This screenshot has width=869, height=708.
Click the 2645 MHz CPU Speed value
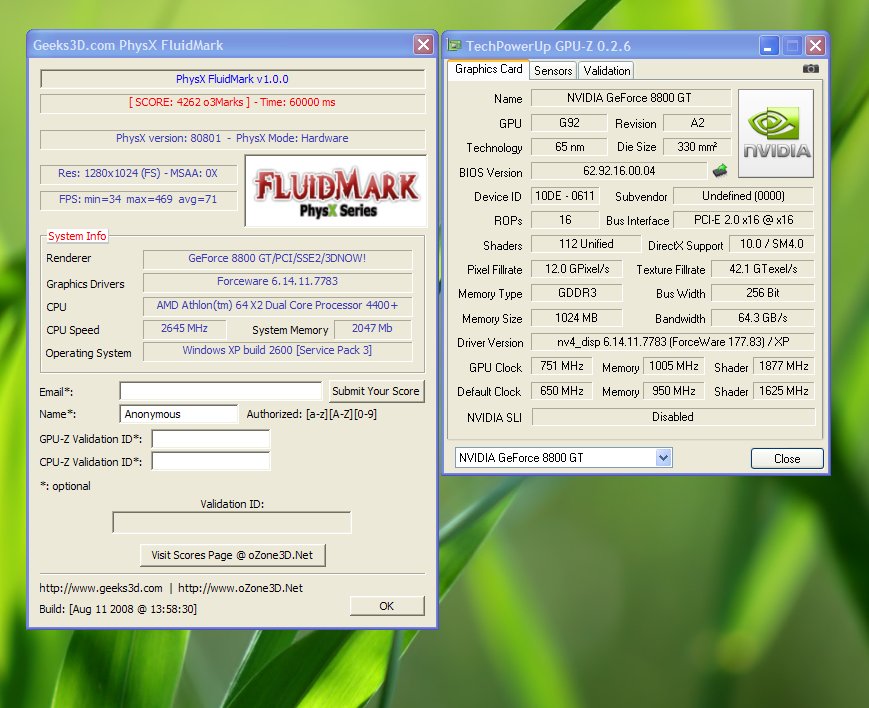(185, 329)
